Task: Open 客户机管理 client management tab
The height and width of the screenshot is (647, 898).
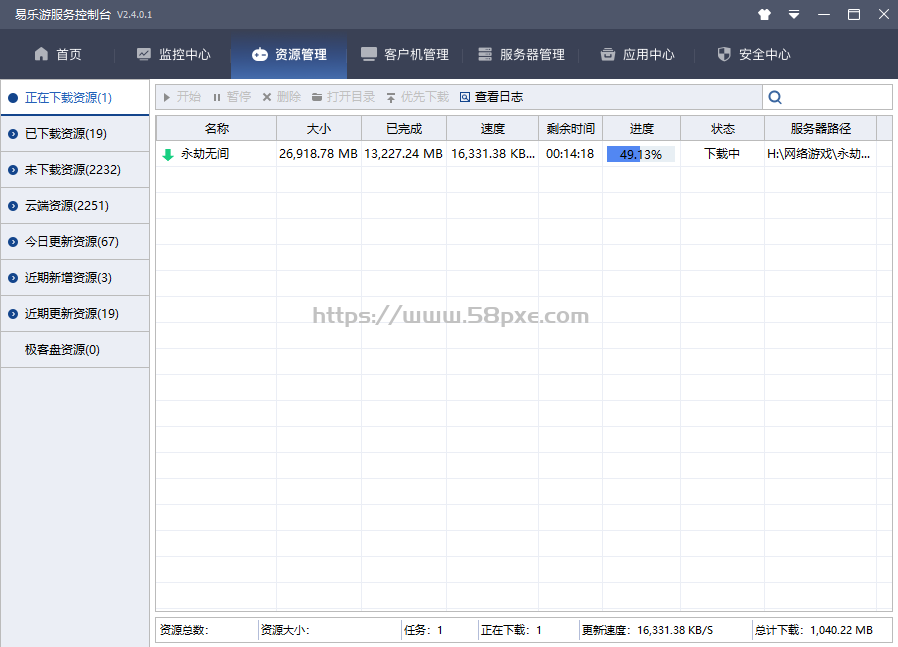Action: (405, 54)
